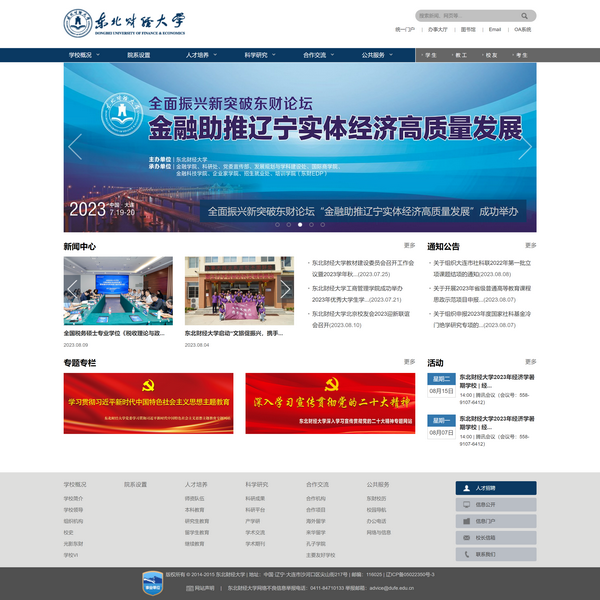
Task: Click the search magnifier icon
Action: pyautogui.click(x=525, y=16)
